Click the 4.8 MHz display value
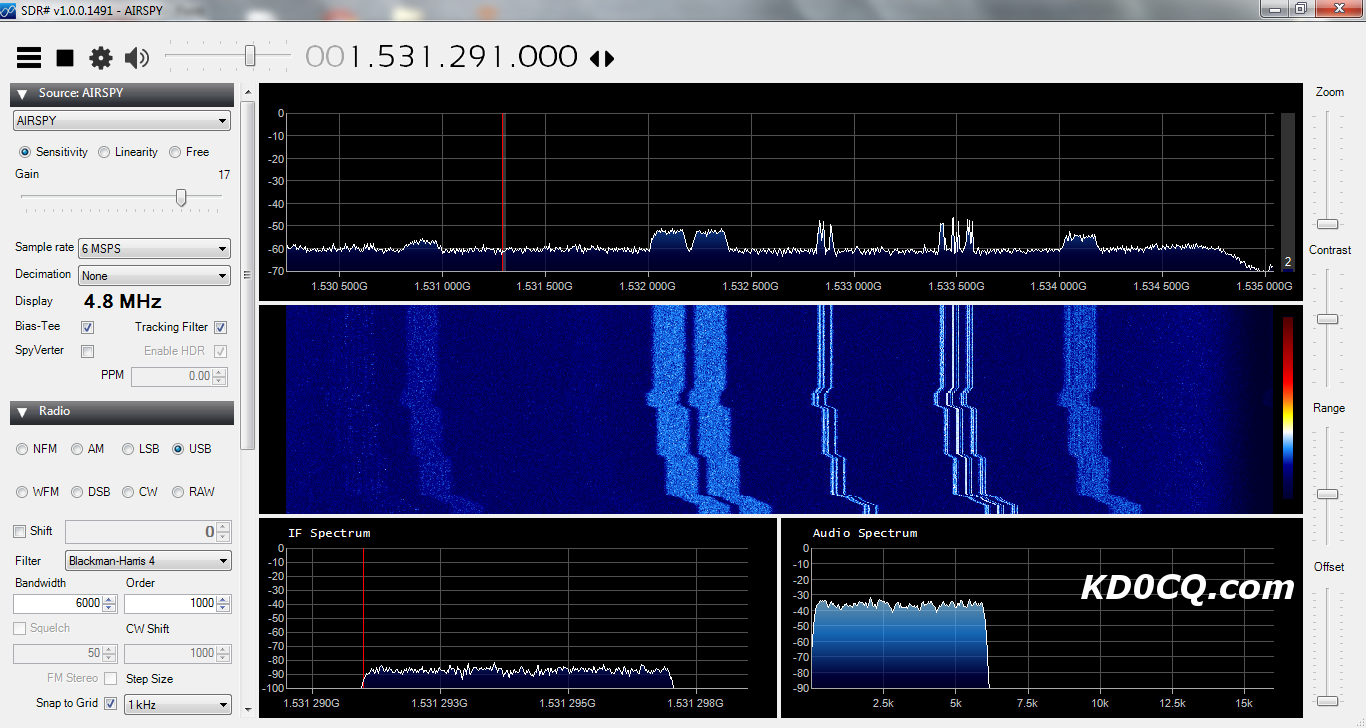 (x=122, y=302)
